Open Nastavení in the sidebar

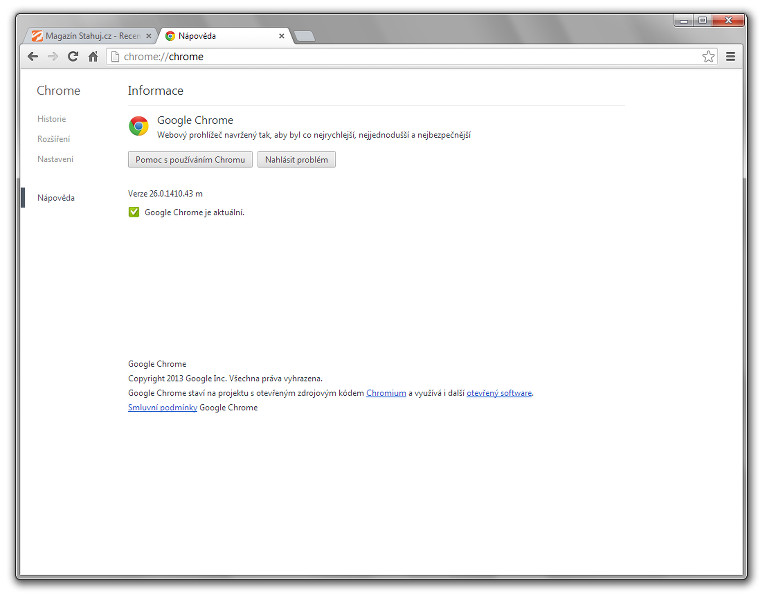[x=55, y=159]
